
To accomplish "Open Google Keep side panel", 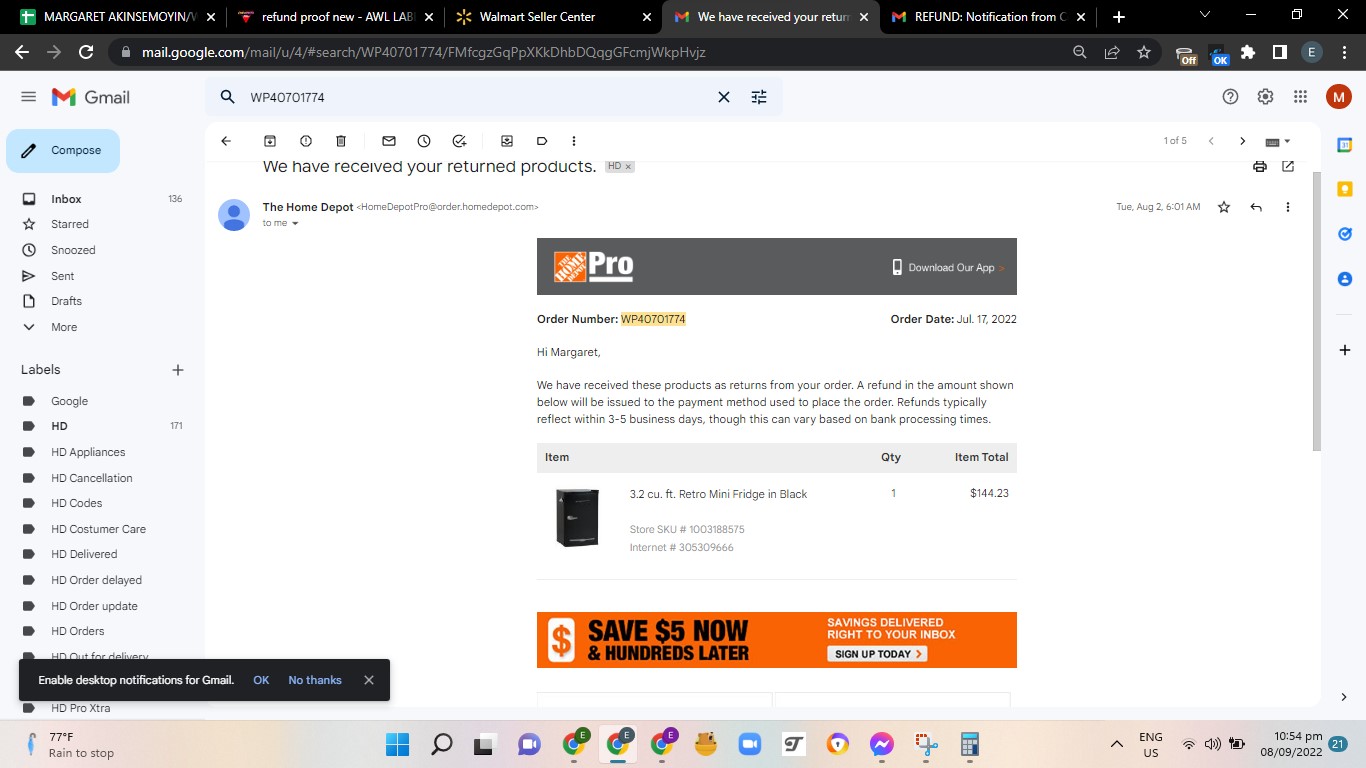I will [1345, 189].
